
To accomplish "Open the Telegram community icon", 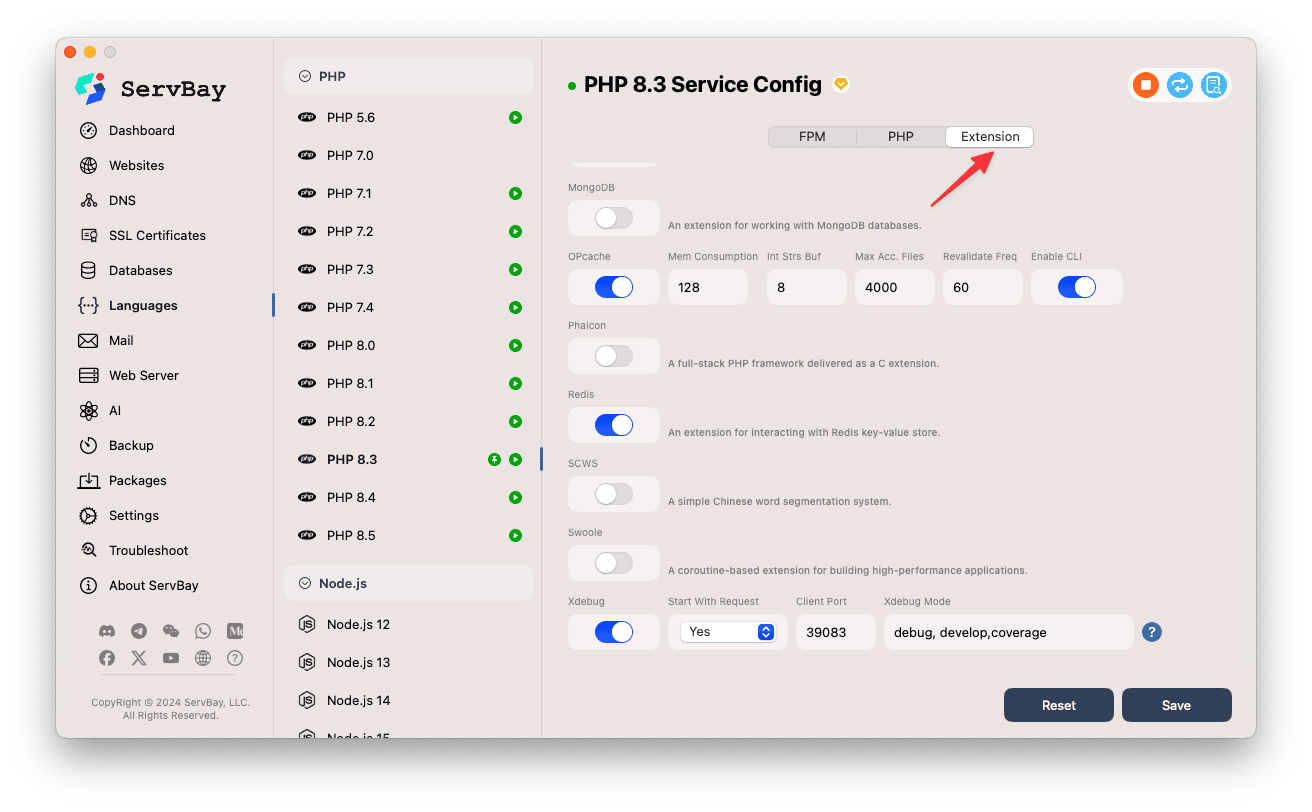I will click(x=138, y=631).
